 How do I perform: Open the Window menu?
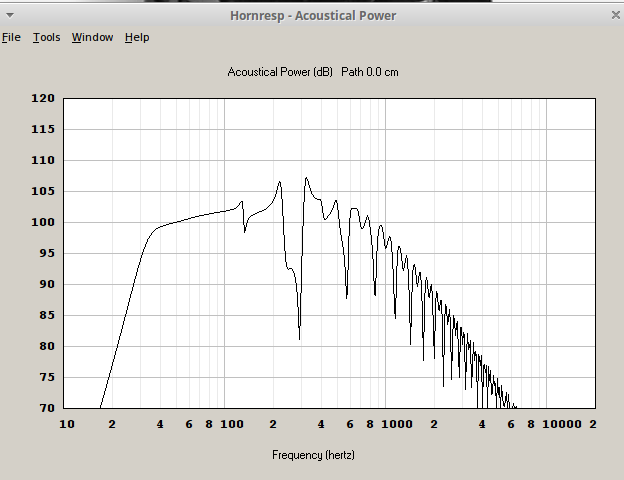pos(92,37)
